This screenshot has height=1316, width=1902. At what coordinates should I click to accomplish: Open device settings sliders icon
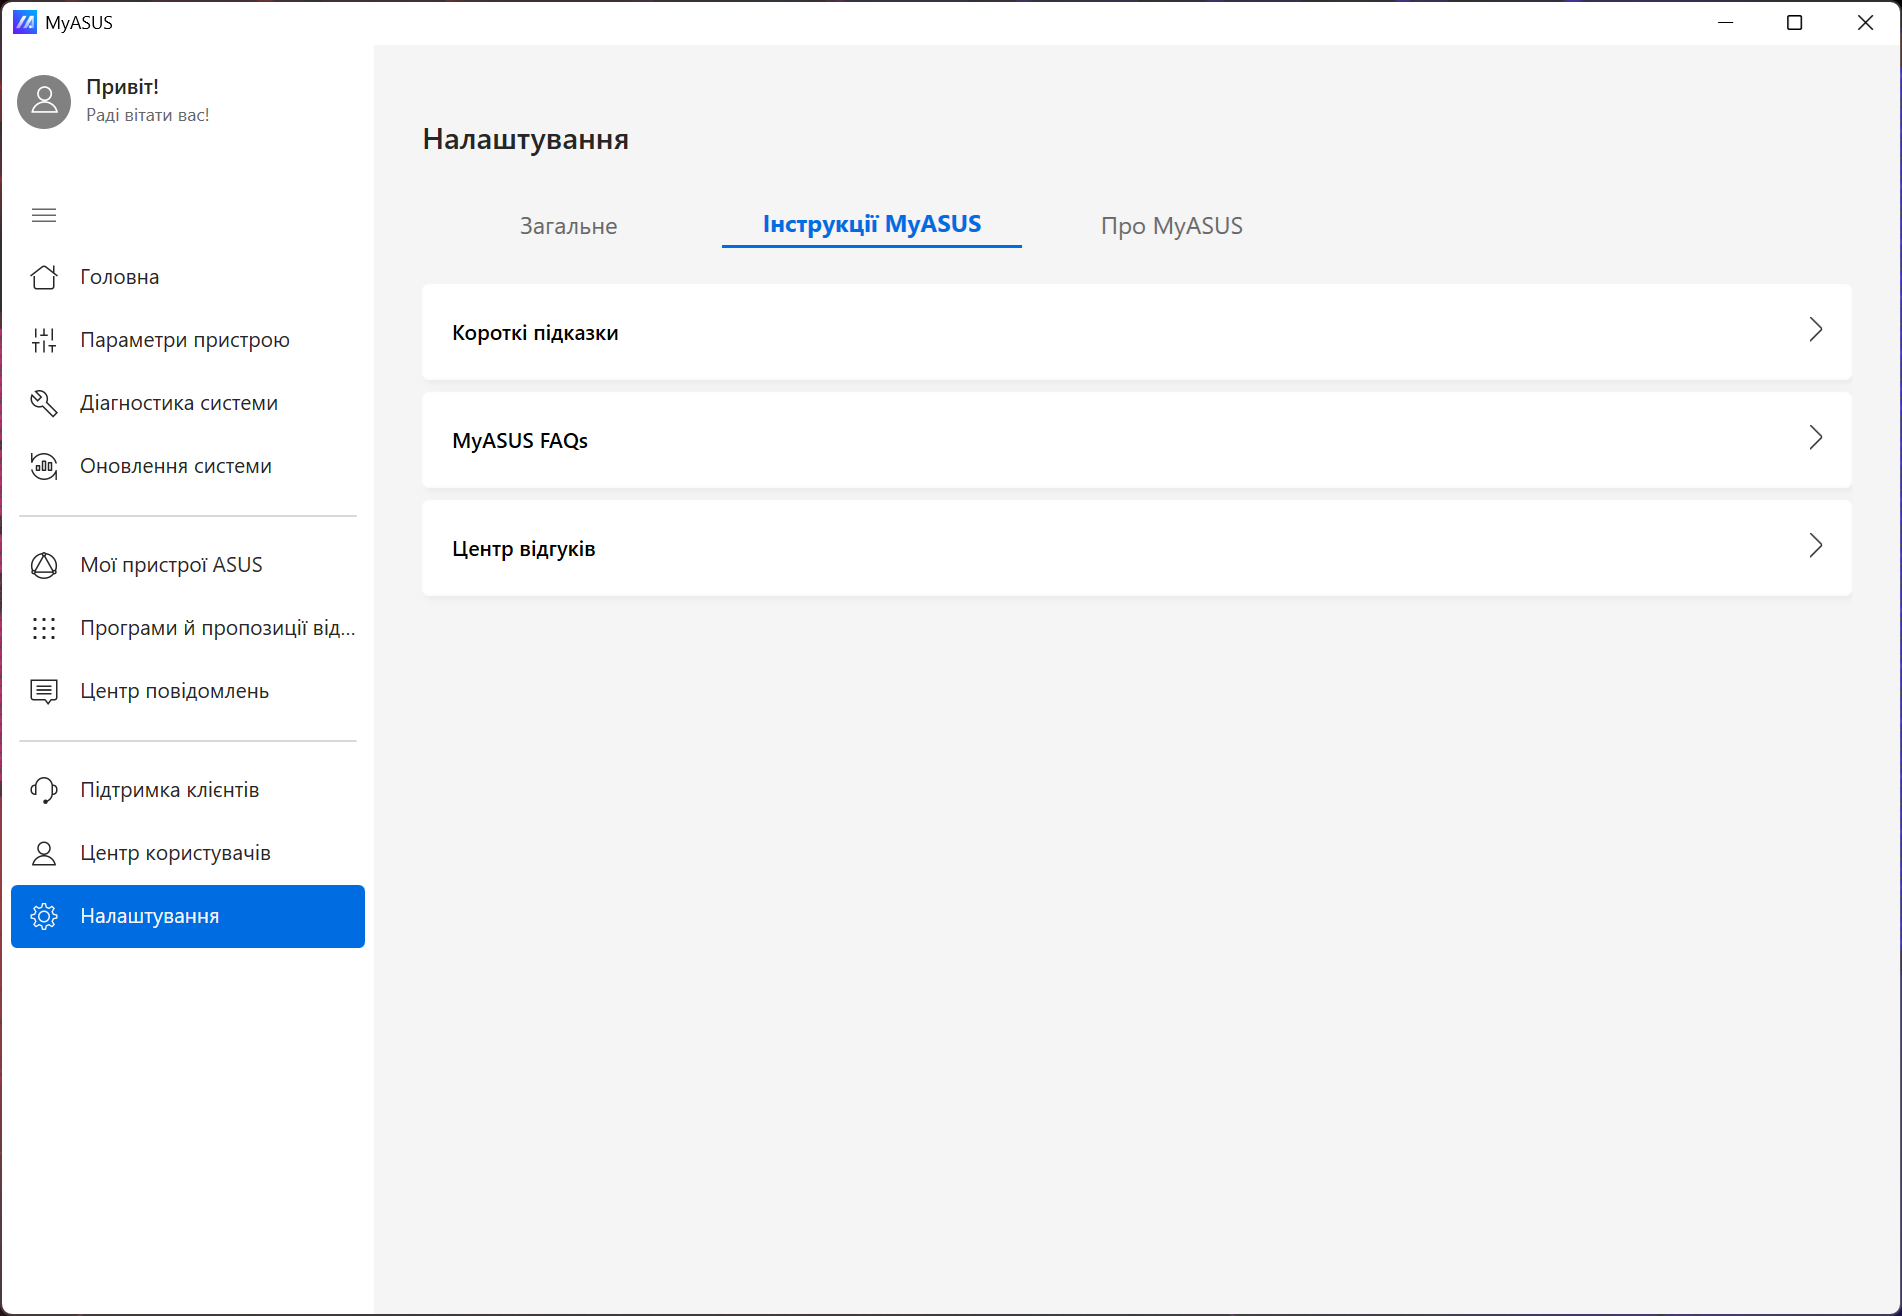(44, 340)
